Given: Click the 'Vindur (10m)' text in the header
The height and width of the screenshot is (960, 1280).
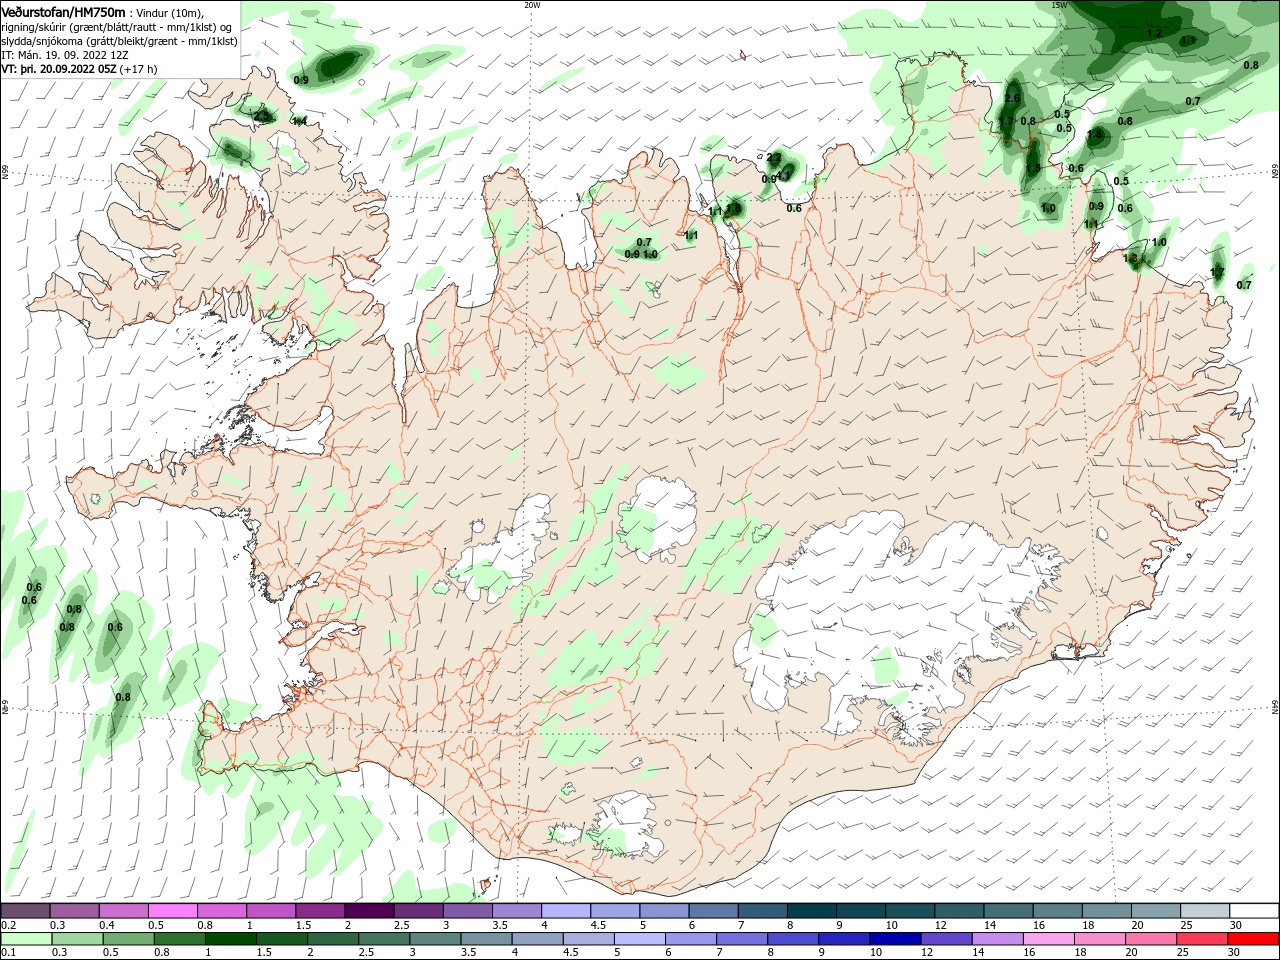Looking at the screenshot, I should [169, 13].
